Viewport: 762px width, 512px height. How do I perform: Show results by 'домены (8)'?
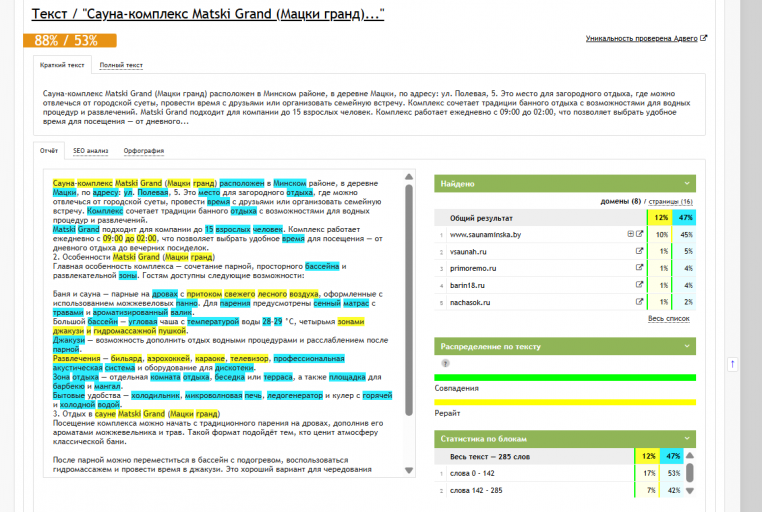621,201
